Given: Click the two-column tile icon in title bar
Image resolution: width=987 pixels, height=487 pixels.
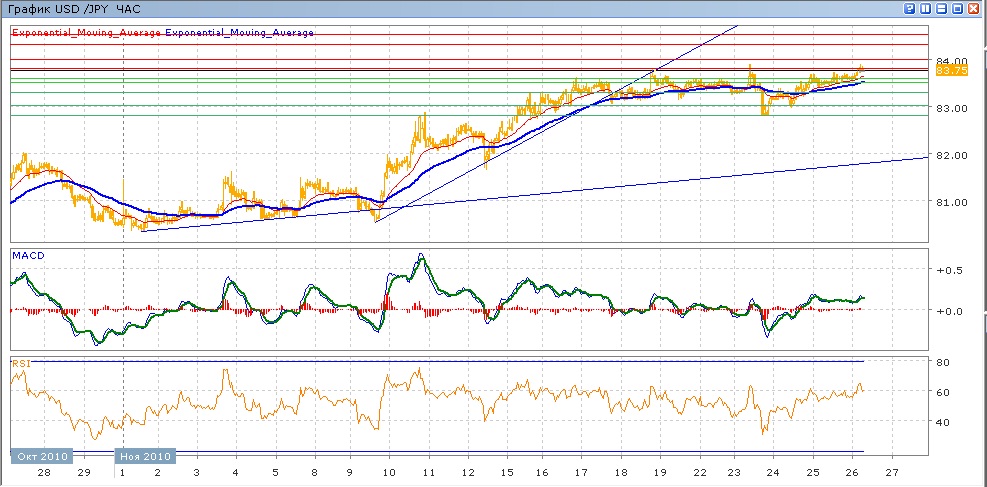Looking at the screenshot, I should coord(926,8).
